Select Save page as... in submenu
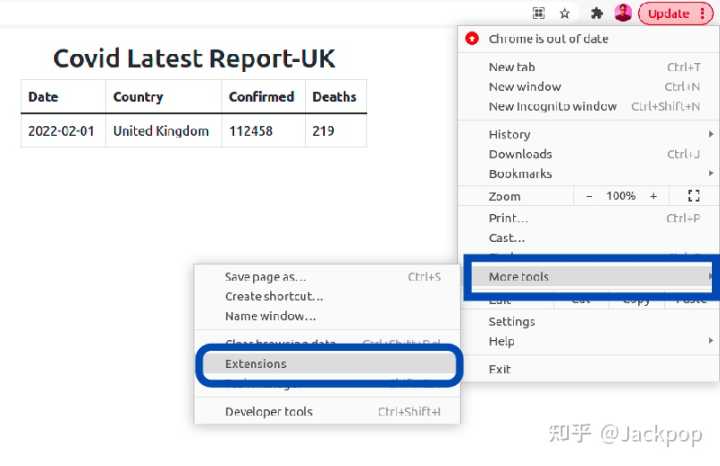The image size is (720, 466). (327, 277)
